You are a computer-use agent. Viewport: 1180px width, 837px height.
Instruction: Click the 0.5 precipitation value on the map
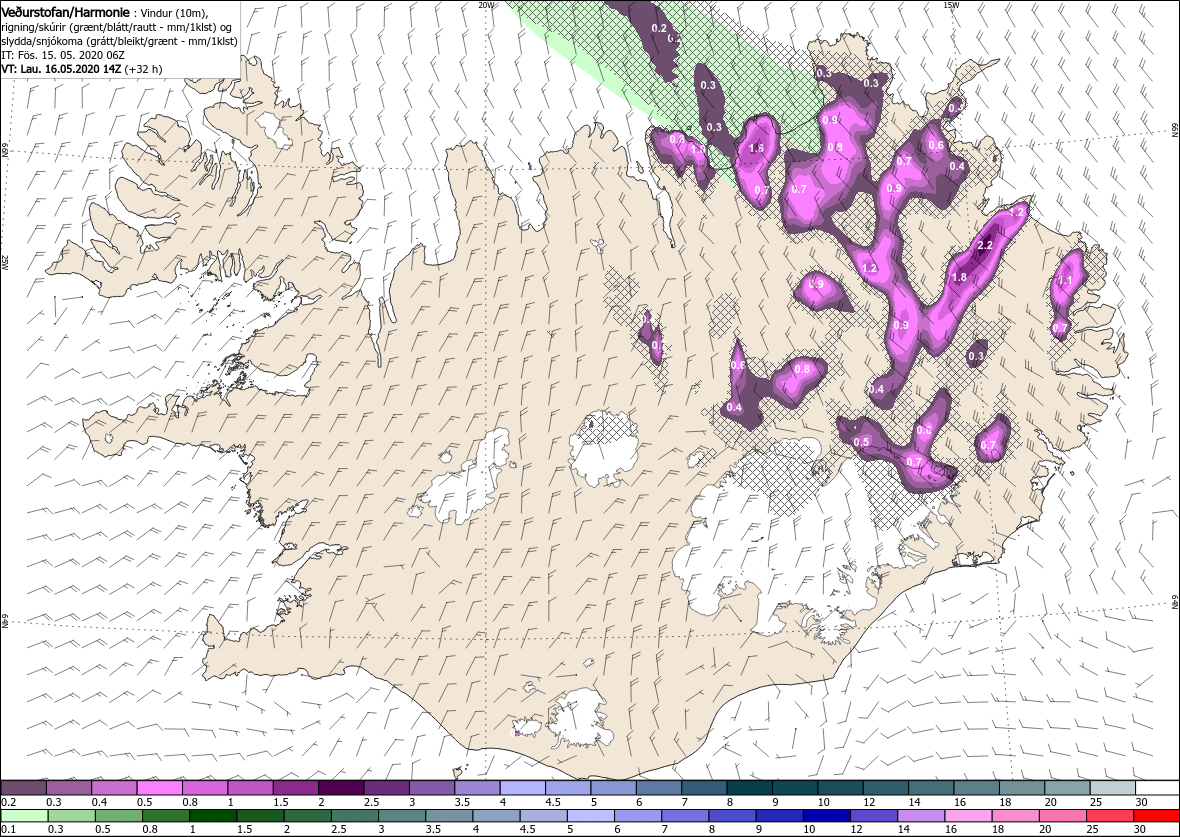pos(862,442)
